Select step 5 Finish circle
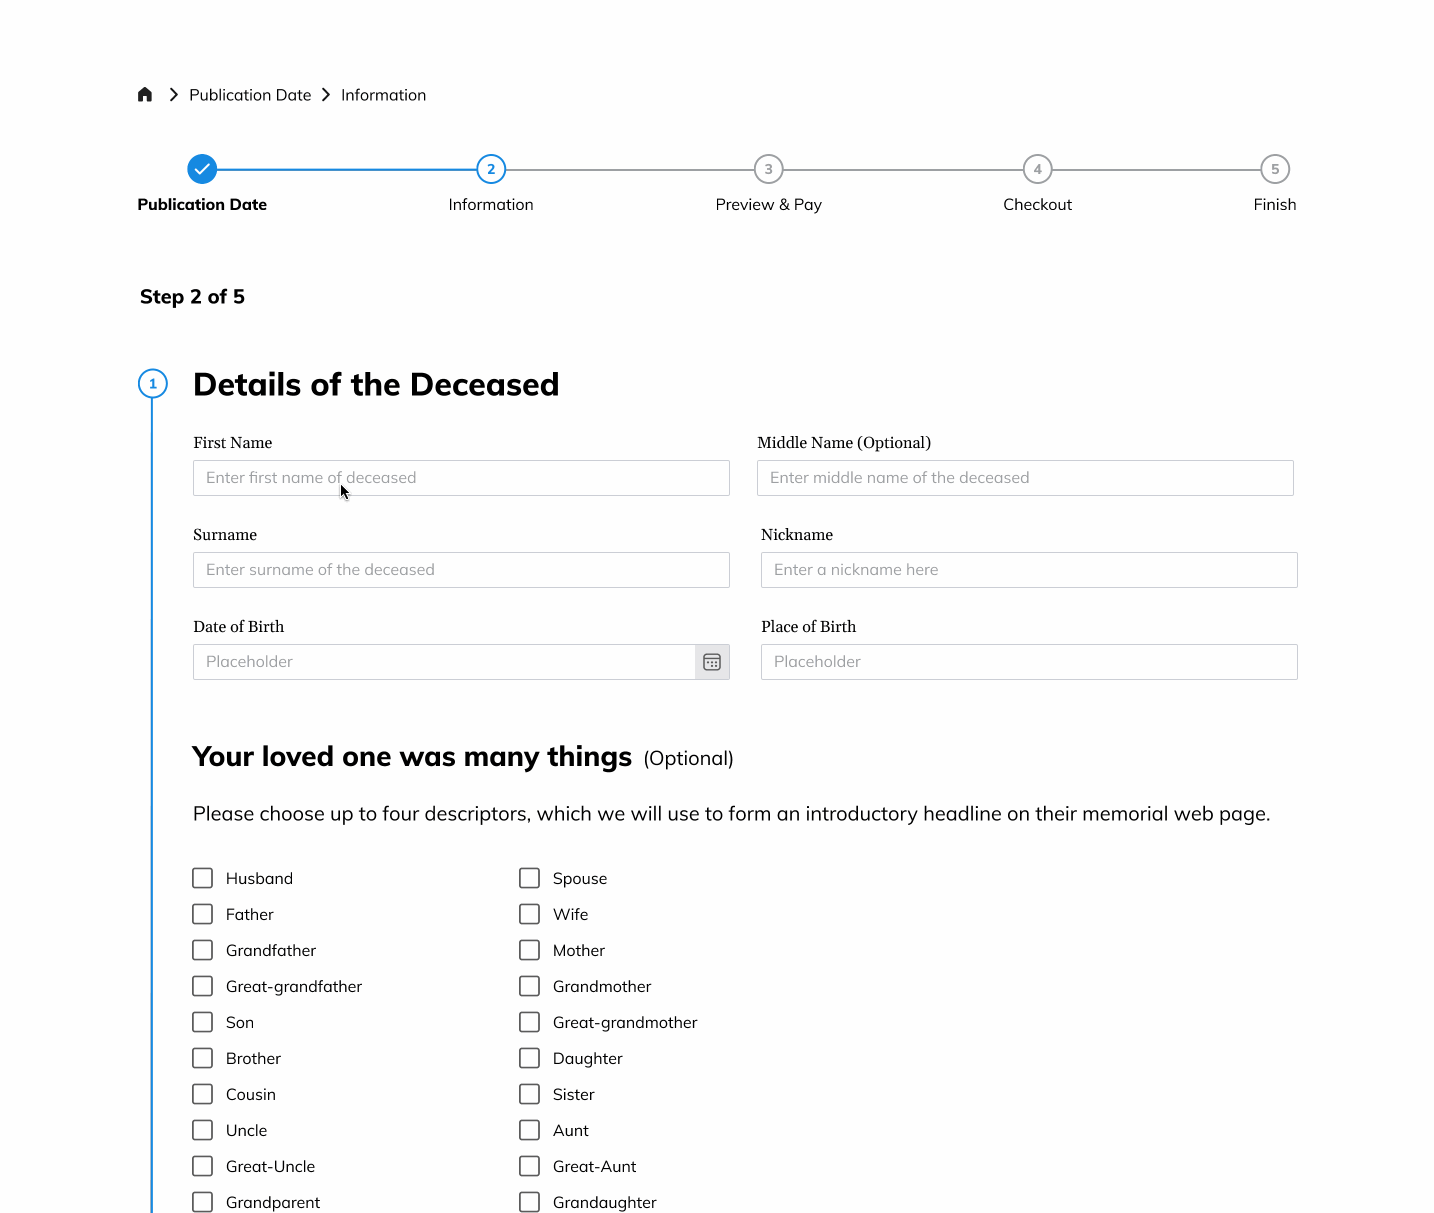1434x1213 pixels. (x=1274, y=169)
